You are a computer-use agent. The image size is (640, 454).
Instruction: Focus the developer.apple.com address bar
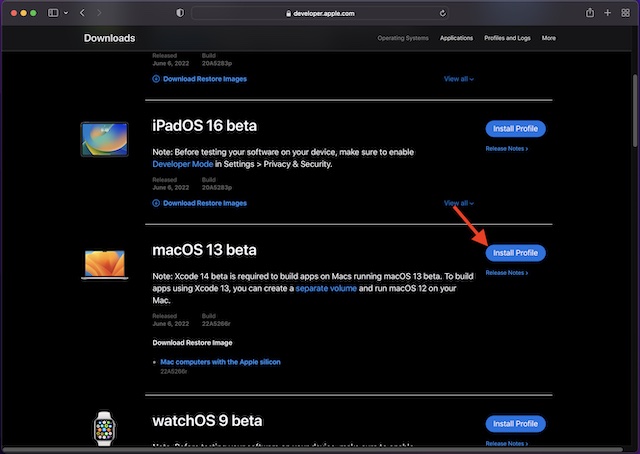320,13
